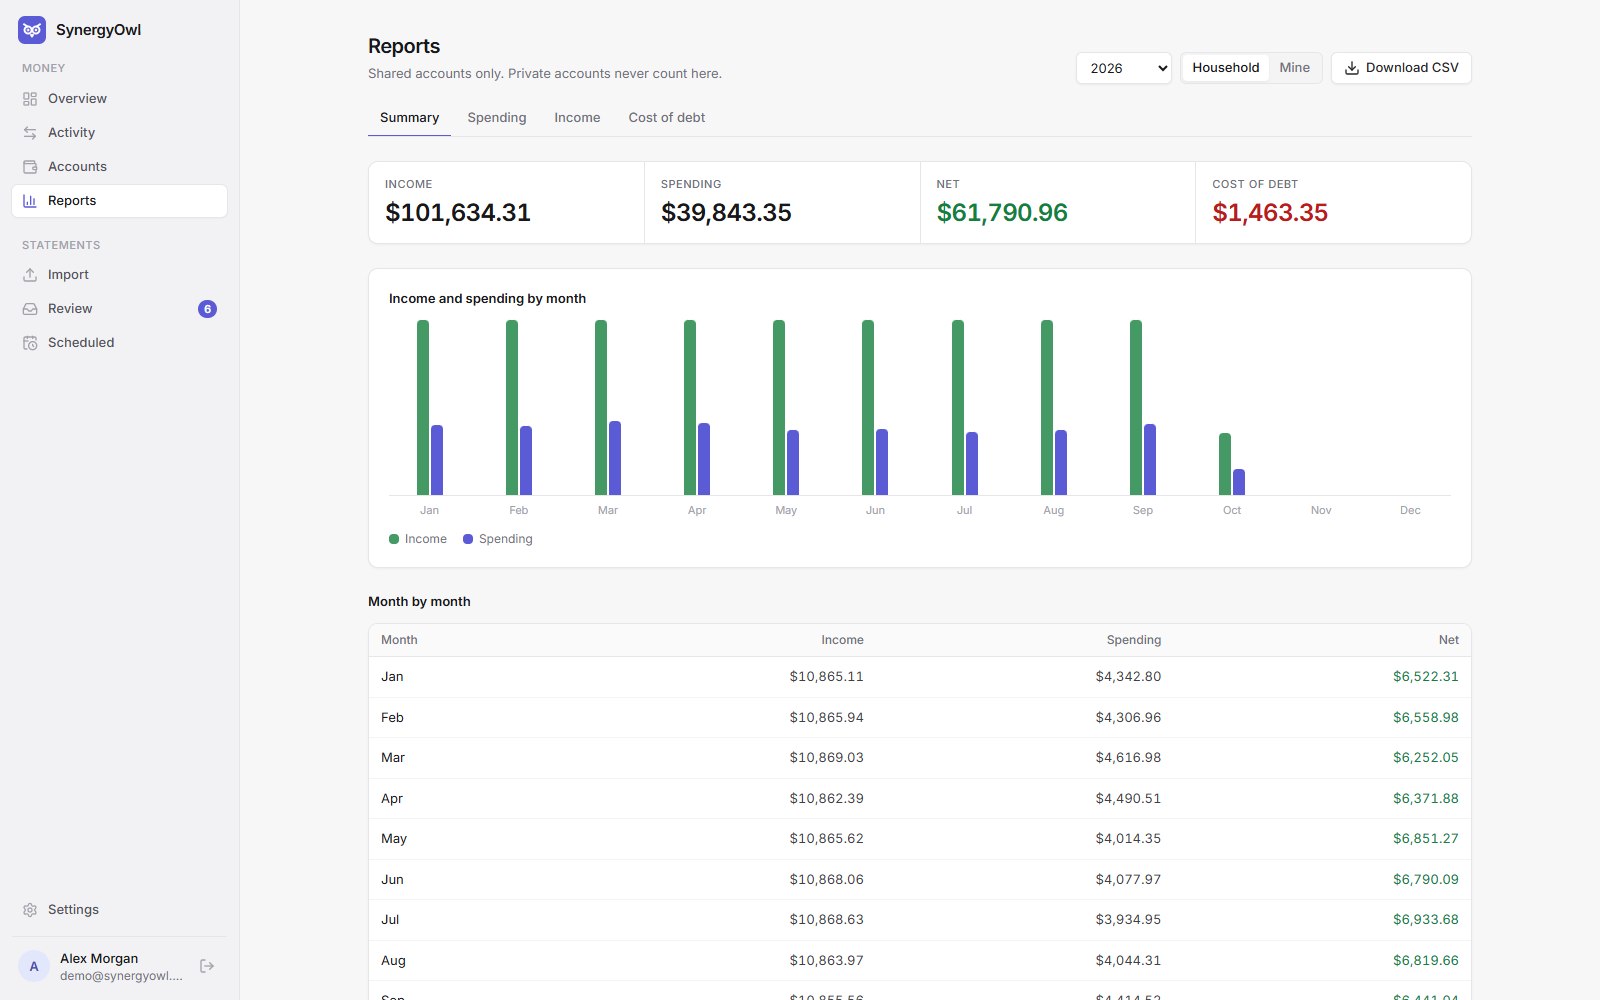This screenshot has height=1000, width=1600.
Task: Click the cost of debt value $1,463.35
Action: coord(1270,213)
